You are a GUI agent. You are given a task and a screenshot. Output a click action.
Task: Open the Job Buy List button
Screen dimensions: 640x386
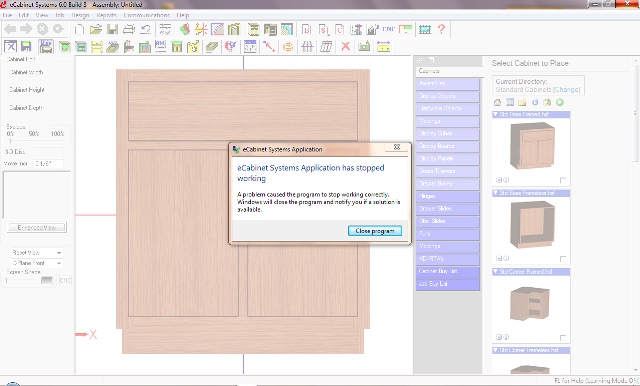[x=448, y=284]
